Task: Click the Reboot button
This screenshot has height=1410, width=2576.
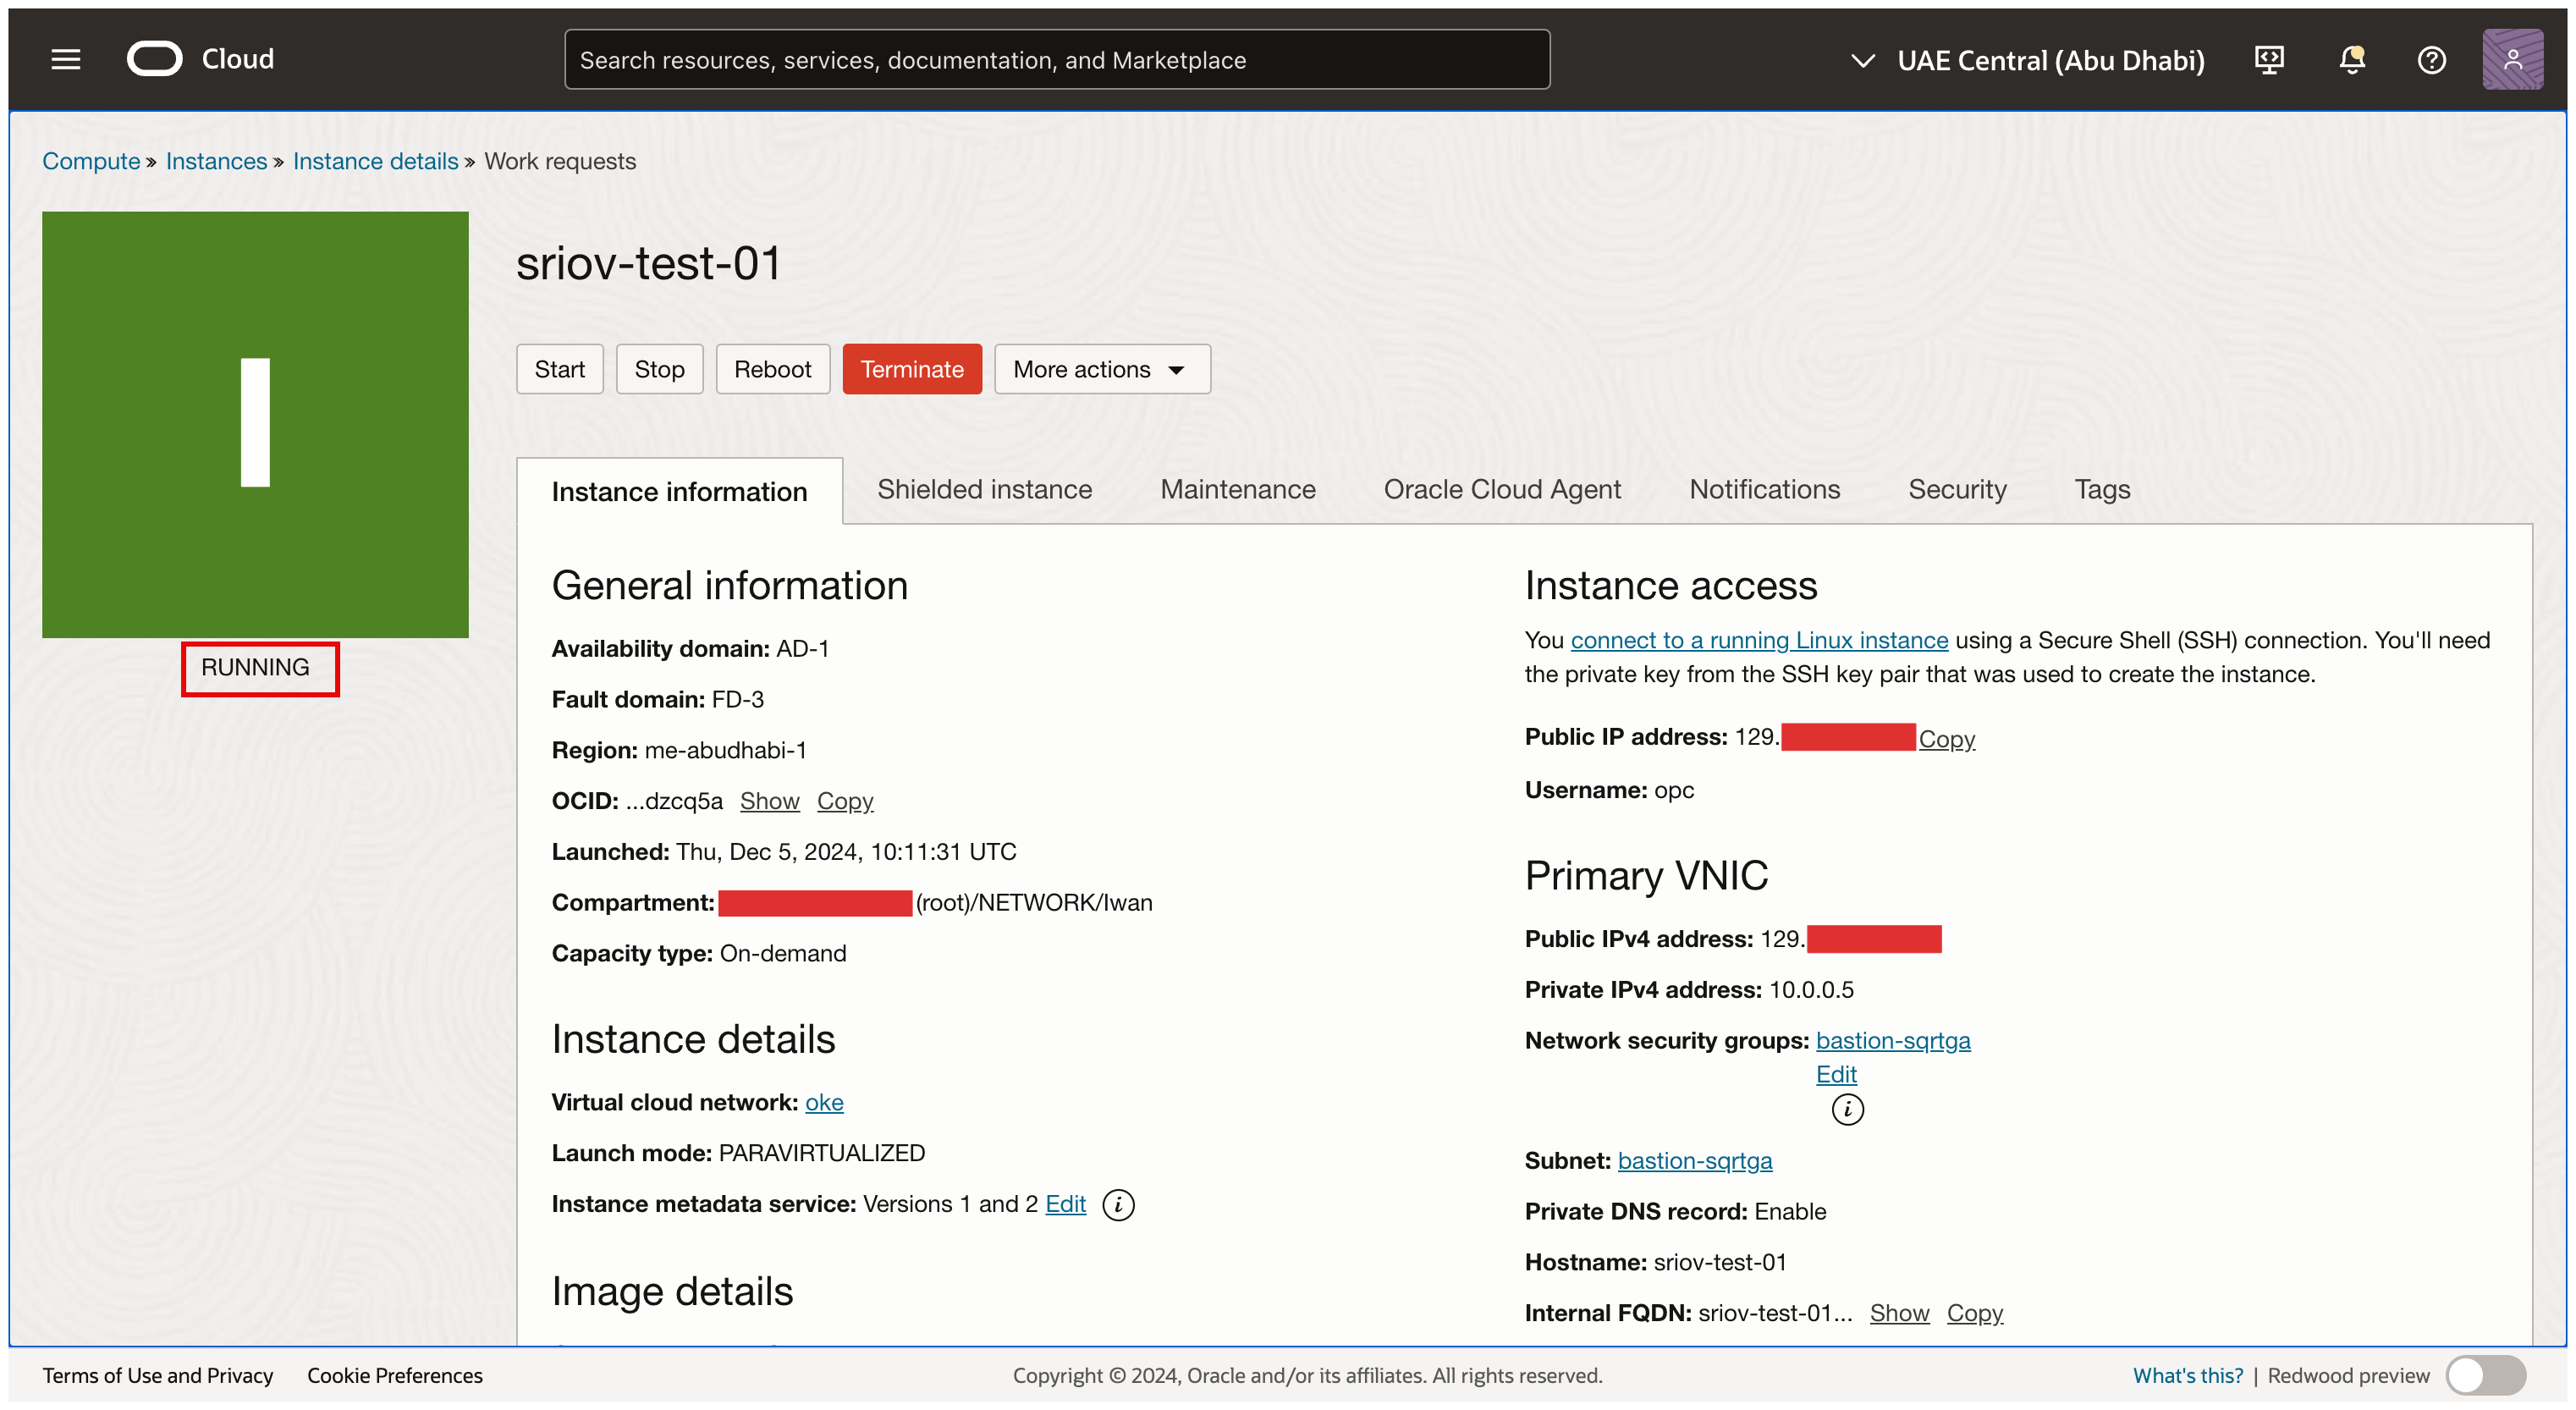Action: pyautogui.click(x=772, y=369)
